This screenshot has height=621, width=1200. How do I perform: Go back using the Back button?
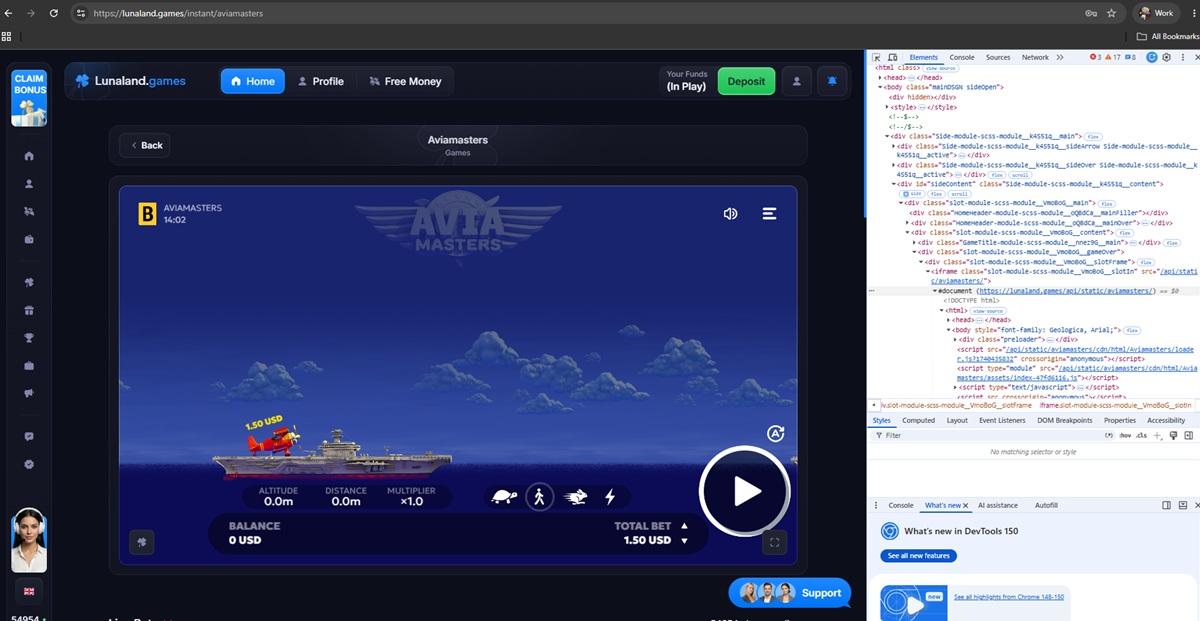144,145
